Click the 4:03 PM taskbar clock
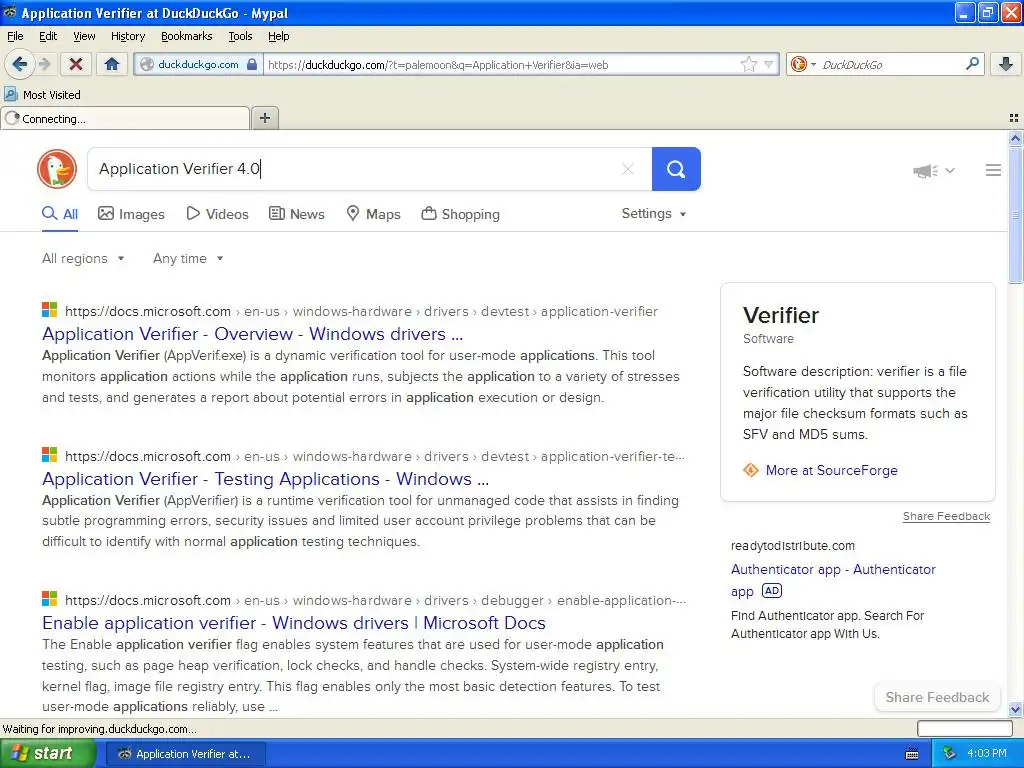 (987, 754)
